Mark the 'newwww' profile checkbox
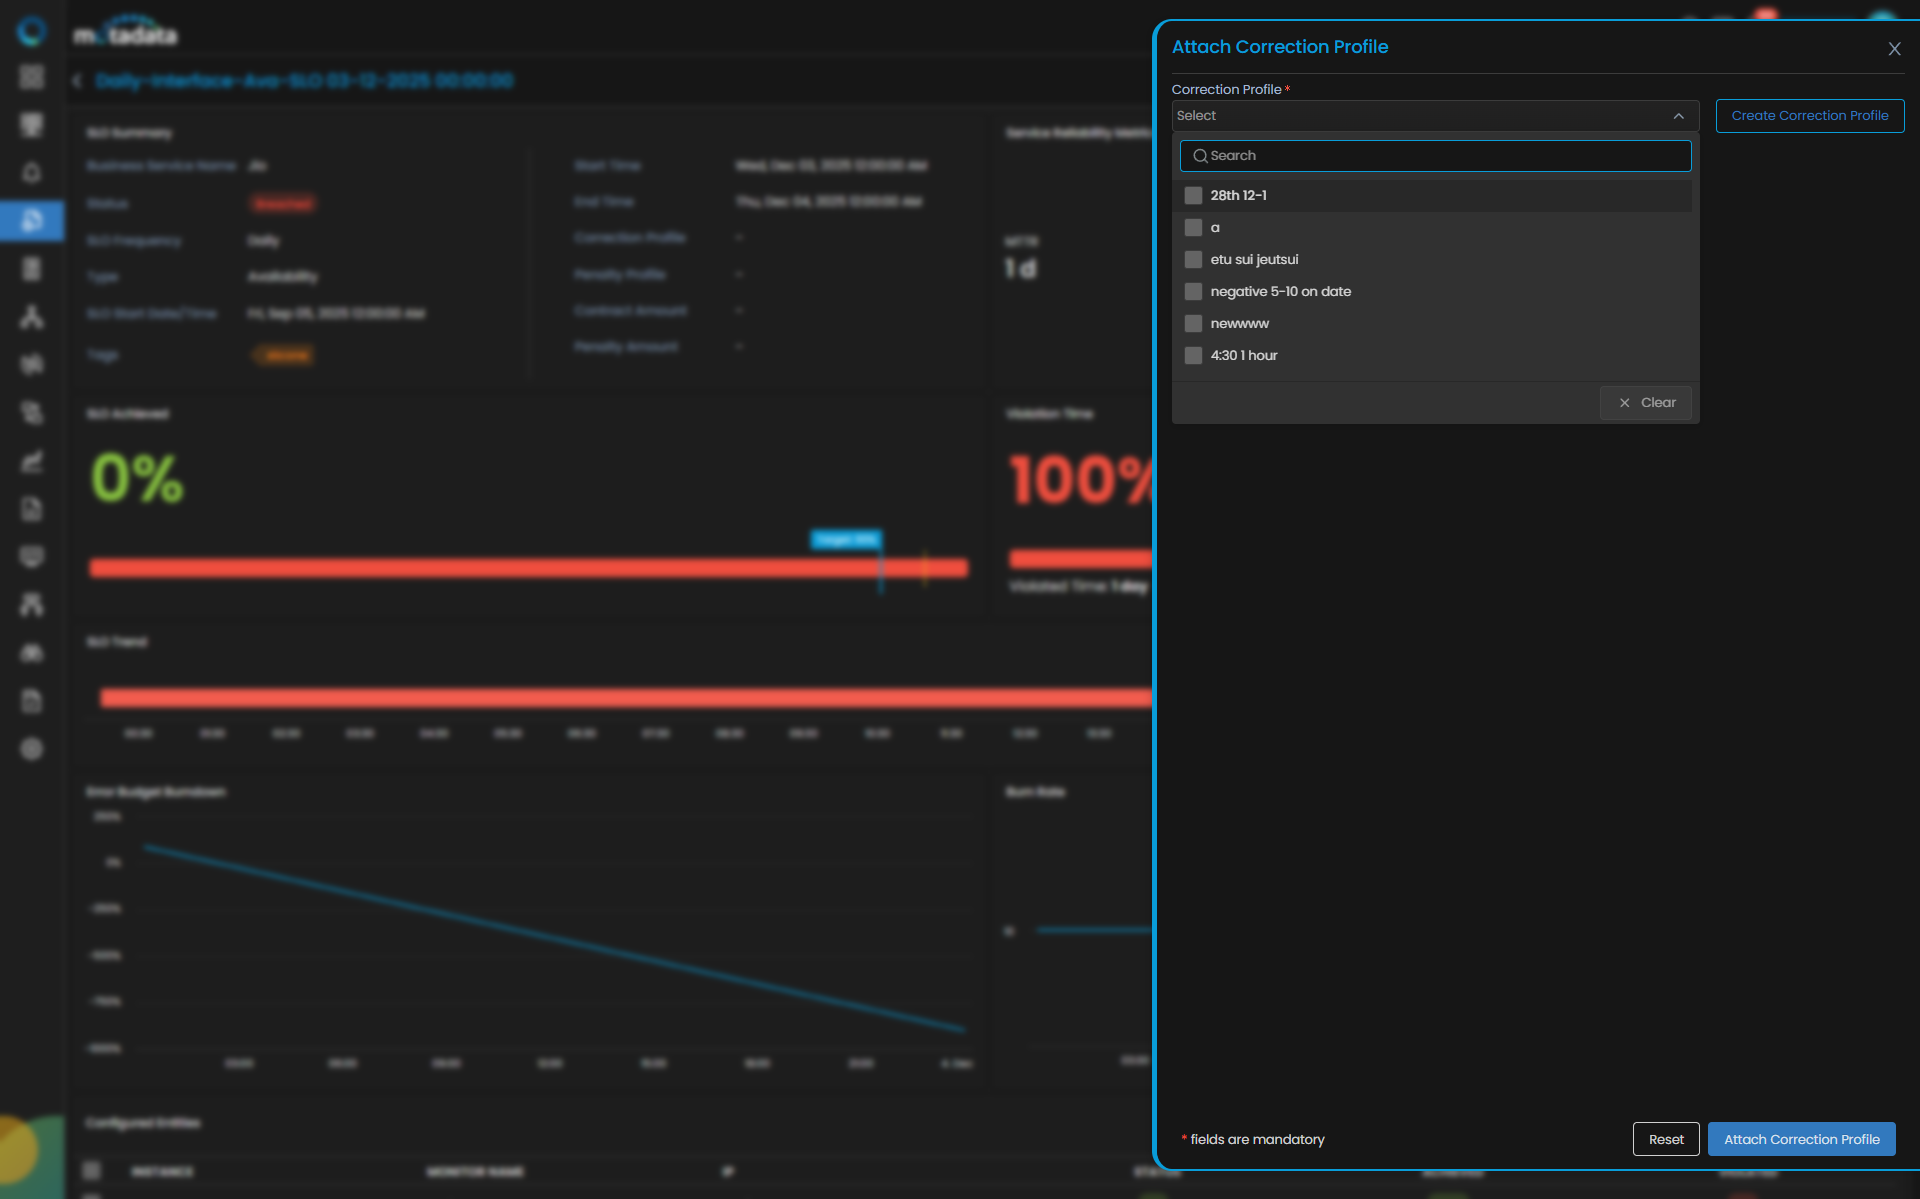1920x1199 pixels. pyautogui.click(x=1193, y=324)
